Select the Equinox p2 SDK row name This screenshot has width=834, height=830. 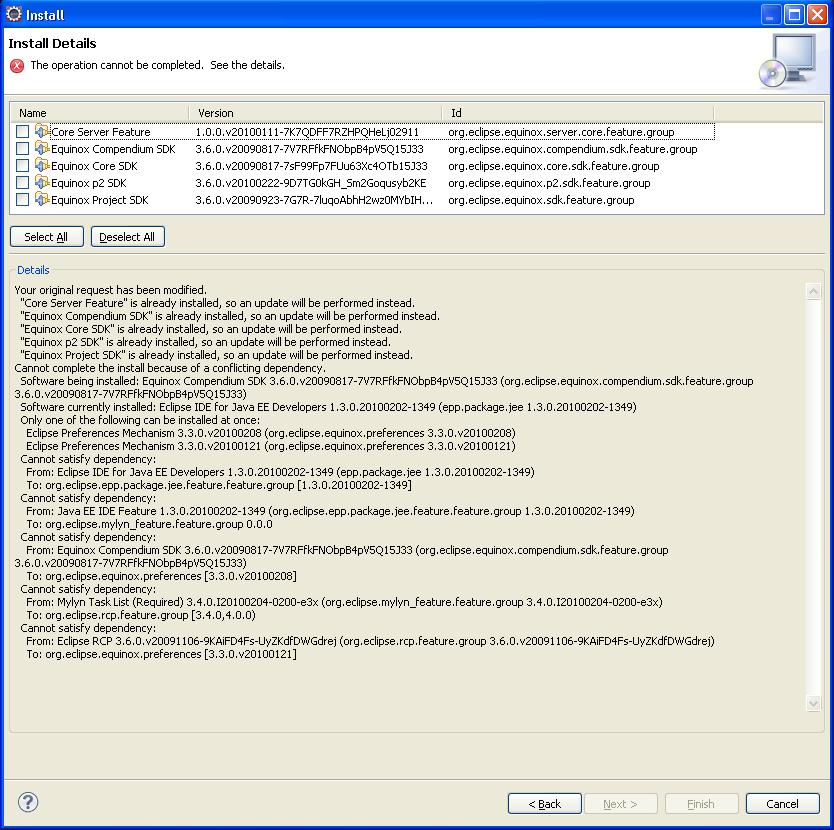[89, 183]
